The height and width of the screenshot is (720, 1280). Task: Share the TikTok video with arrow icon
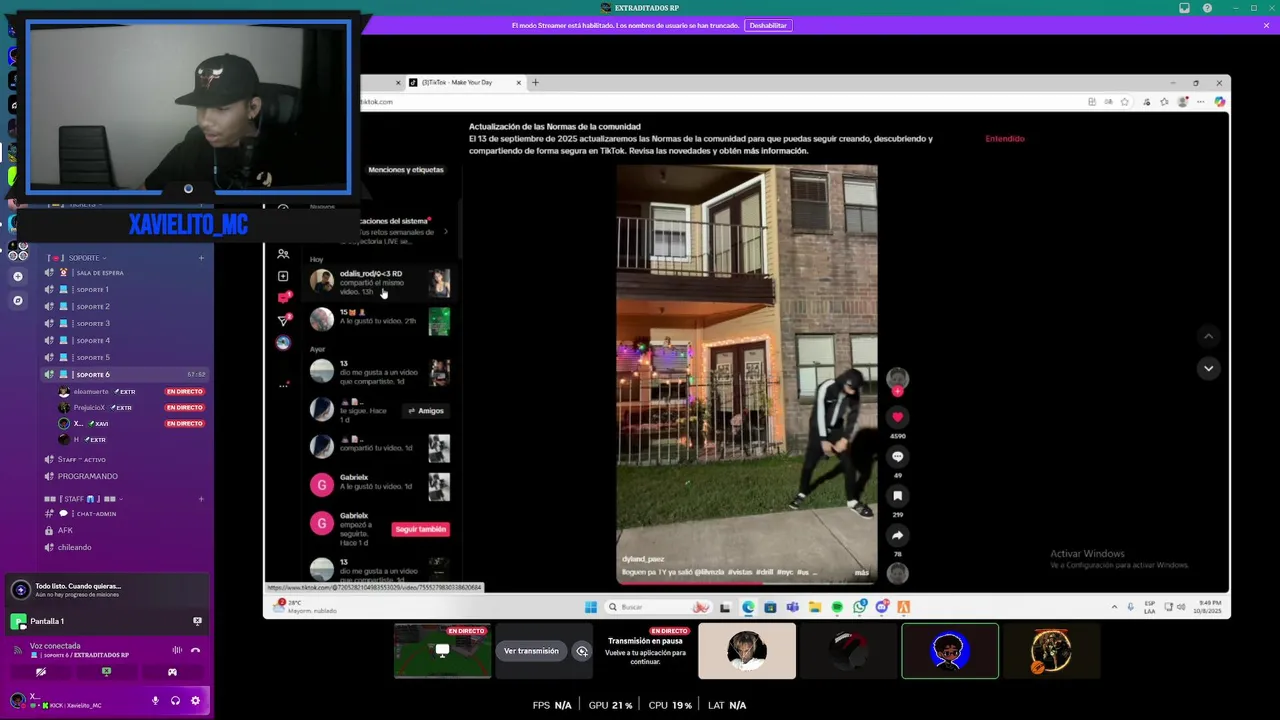coord(897,535)
